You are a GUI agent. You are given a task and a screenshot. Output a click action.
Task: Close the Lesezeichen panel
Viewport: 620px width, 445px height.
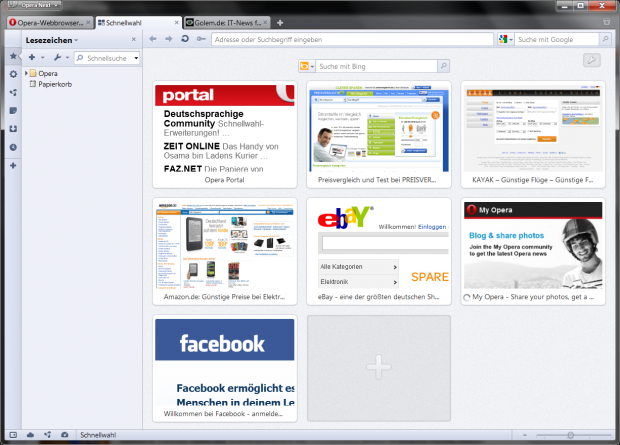tap(134, 40)
